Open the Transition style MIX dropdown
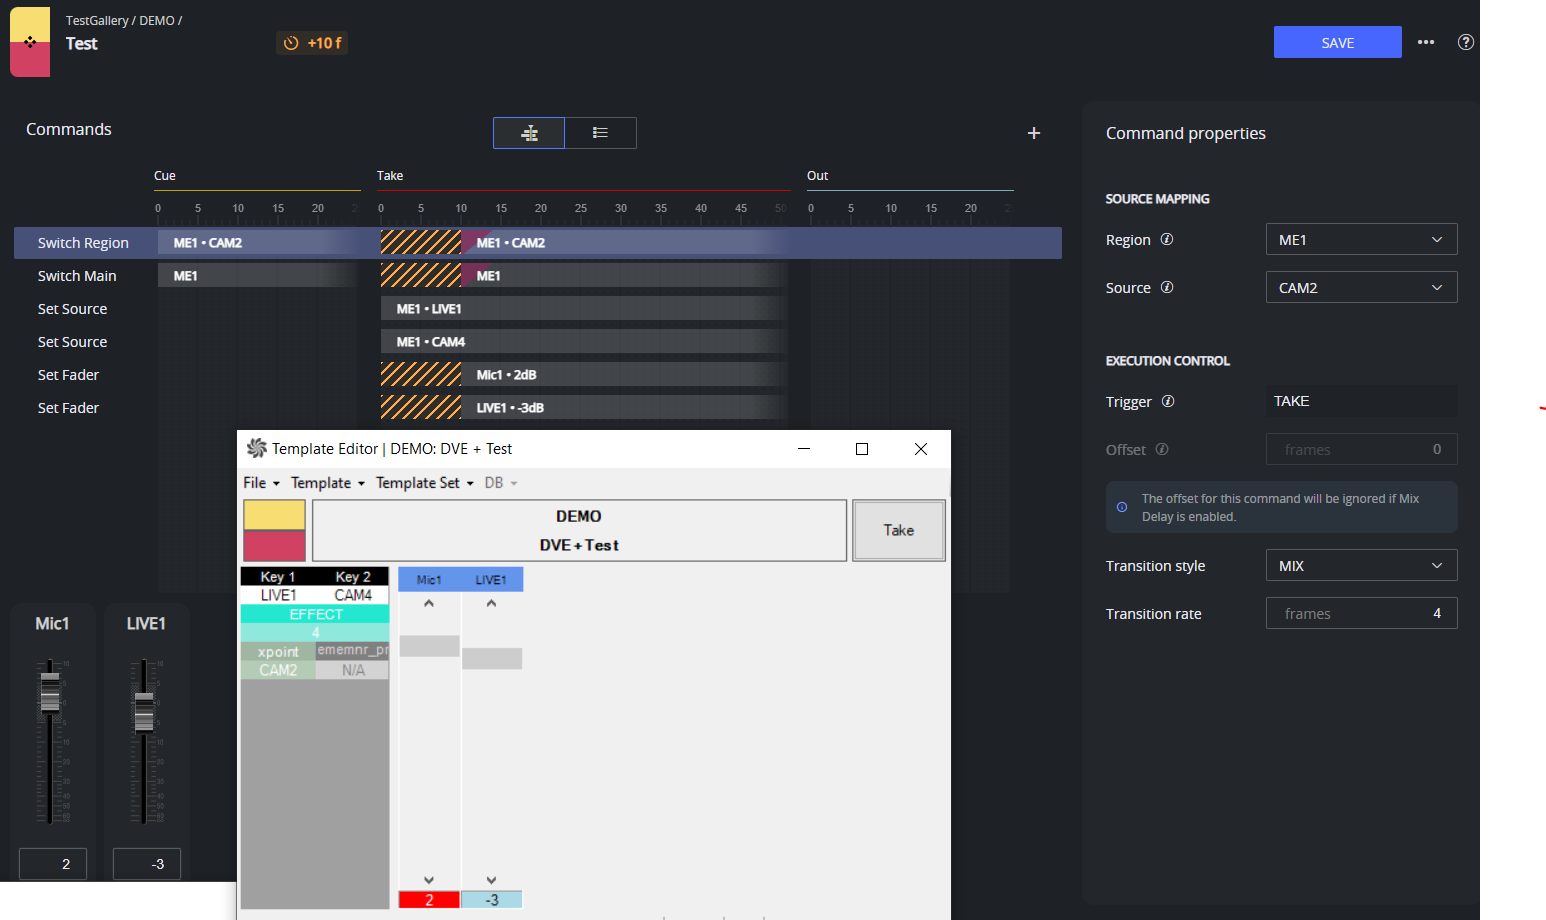1546x920 pixels. tap(1361, 565)
